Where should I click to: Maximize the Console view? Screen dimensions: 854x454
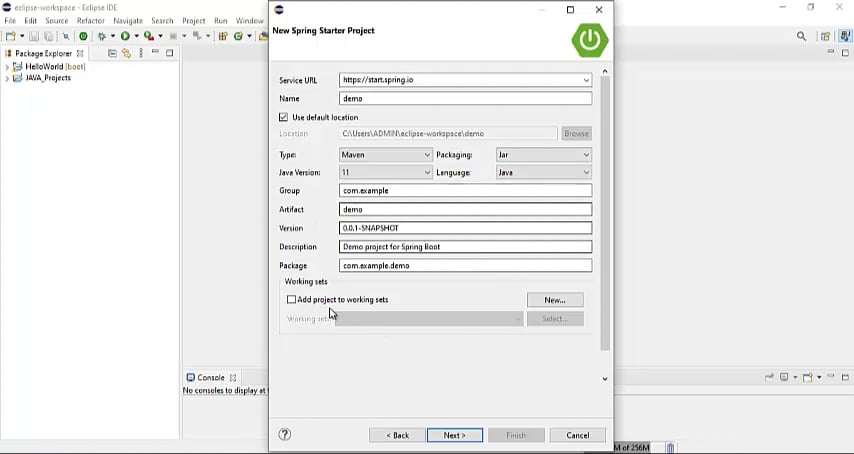pos(845,377)
